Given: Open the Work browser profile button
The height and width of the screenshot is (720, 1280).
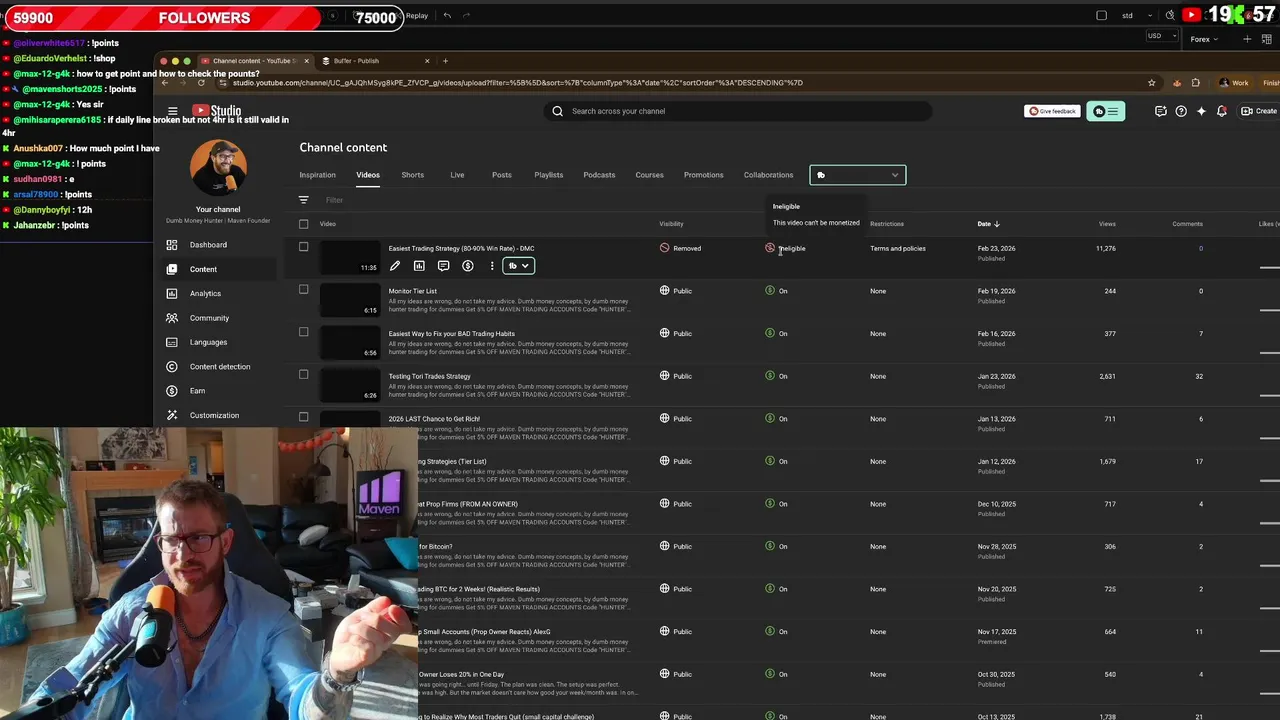Looking at the screenshot, I should tap(1234, 83).
